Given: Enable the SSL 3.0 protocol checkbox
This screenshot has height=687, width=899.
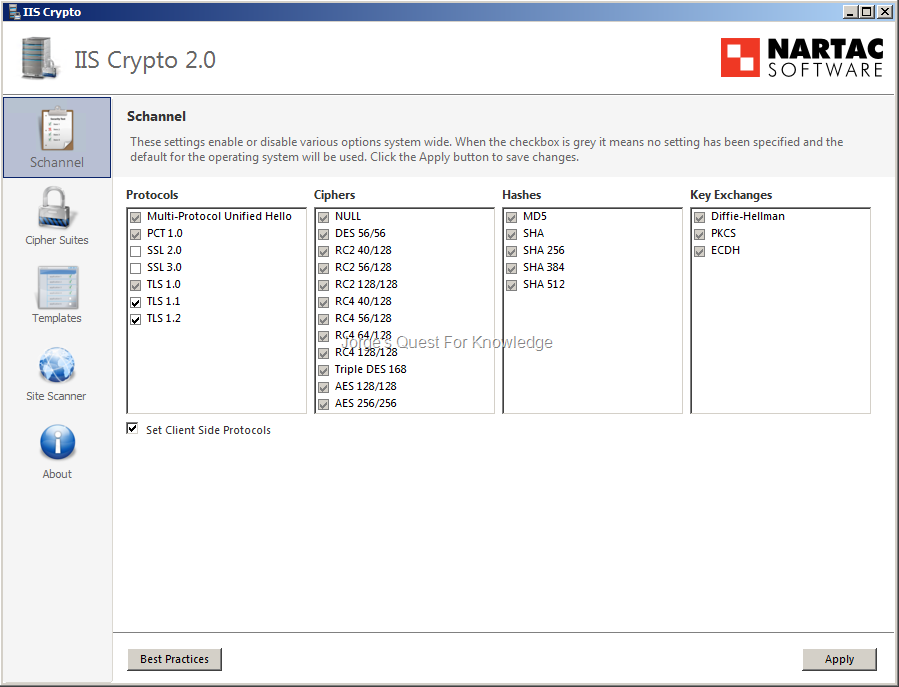Looking at the screenshot, I should pos(135,268).
